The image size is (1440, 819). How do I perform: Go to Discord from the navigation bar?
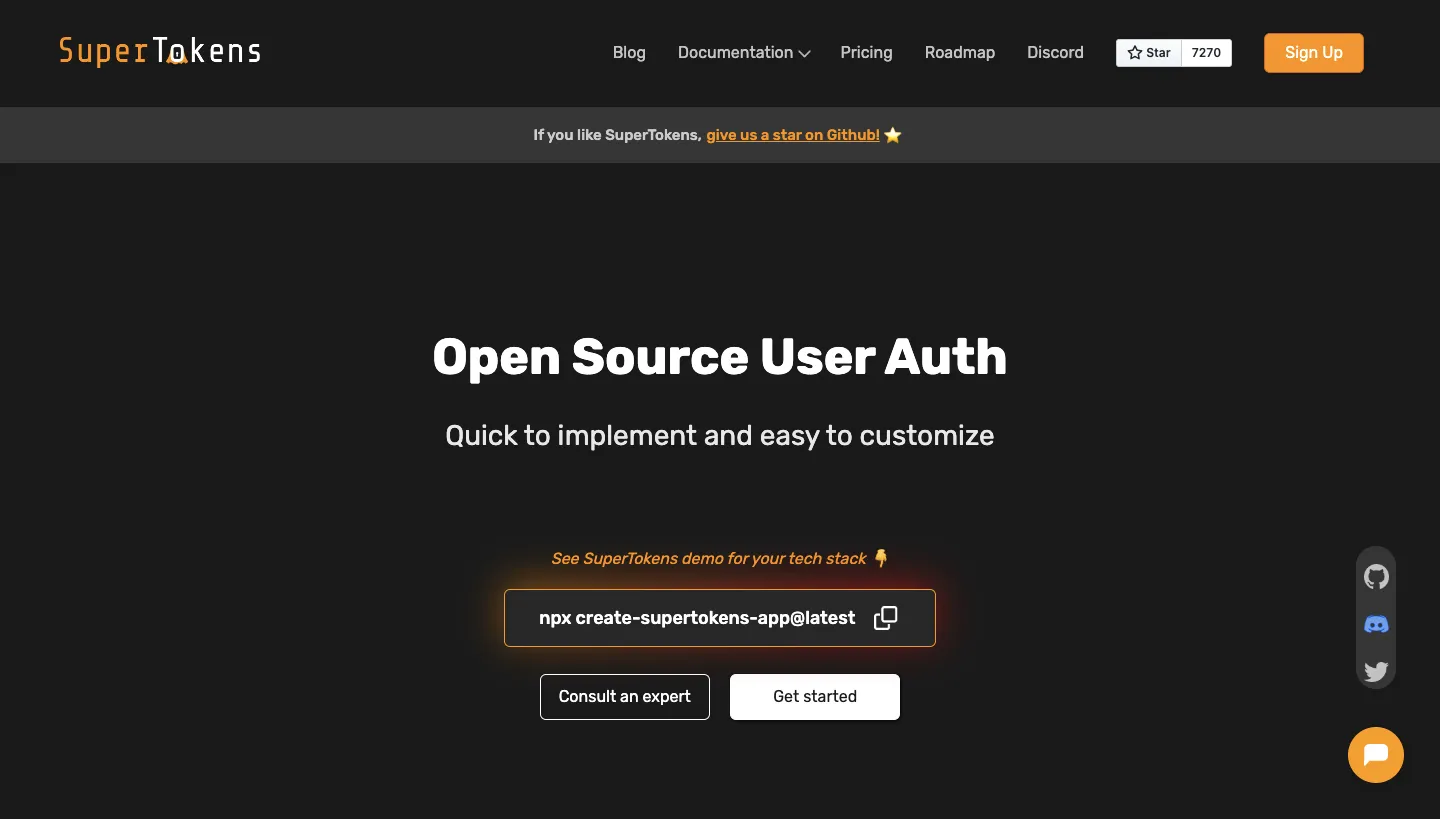(x=1055, y=52)
